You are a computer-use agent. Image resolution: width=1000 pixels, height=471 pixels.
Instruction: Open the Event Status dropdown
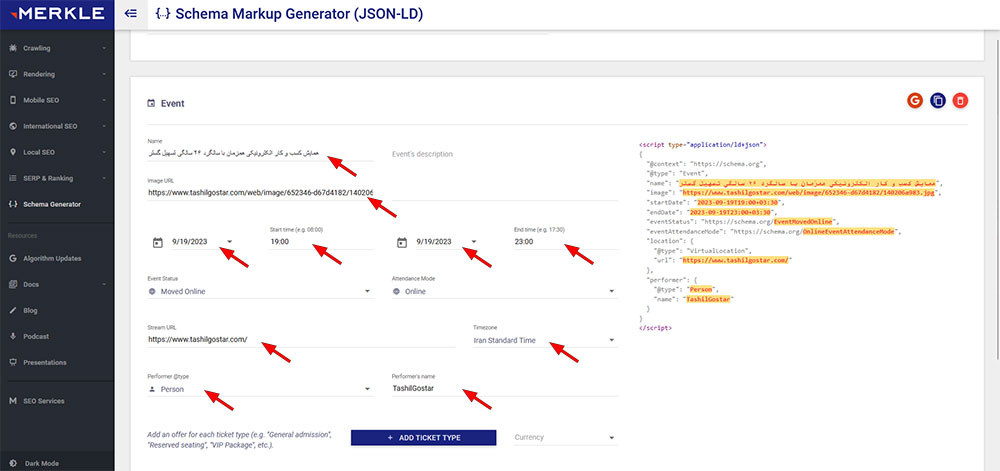click(260, 291)
